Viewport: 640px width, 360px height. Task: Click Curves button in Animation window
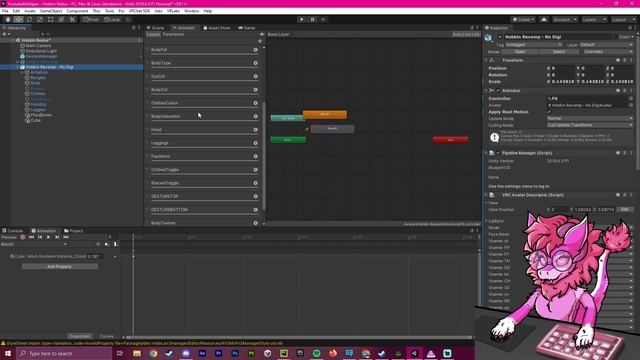(x=107, y=336)
